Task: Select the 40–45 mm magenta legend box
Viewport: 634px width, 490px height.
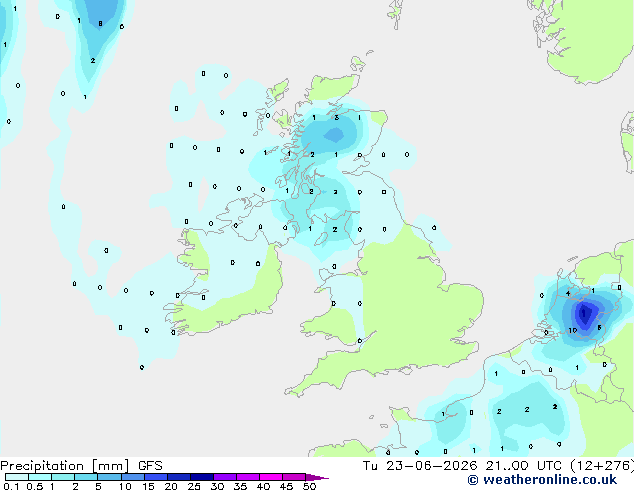Action: [x=271, y=477]
